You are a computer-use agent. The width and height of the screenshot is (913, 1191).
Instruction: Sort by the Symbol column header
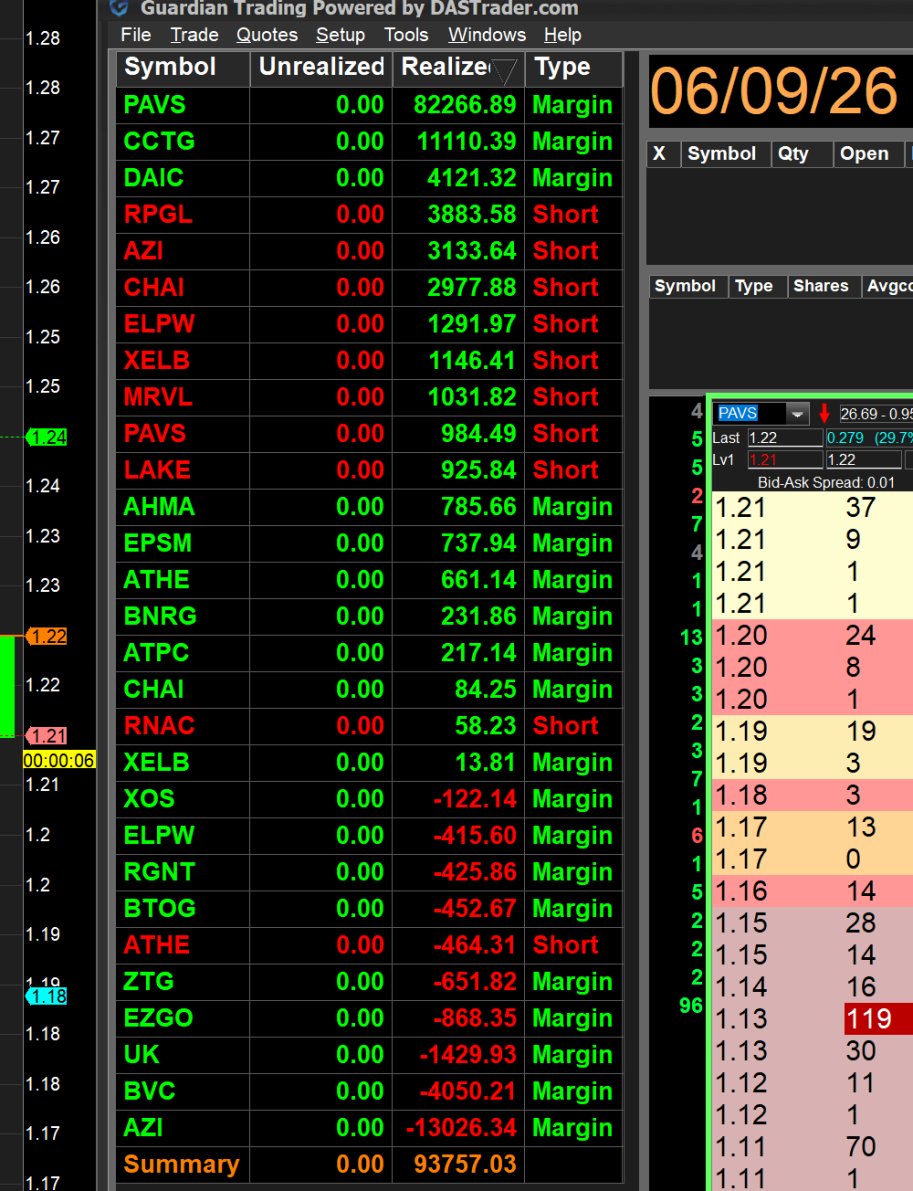tap(183, 68)
